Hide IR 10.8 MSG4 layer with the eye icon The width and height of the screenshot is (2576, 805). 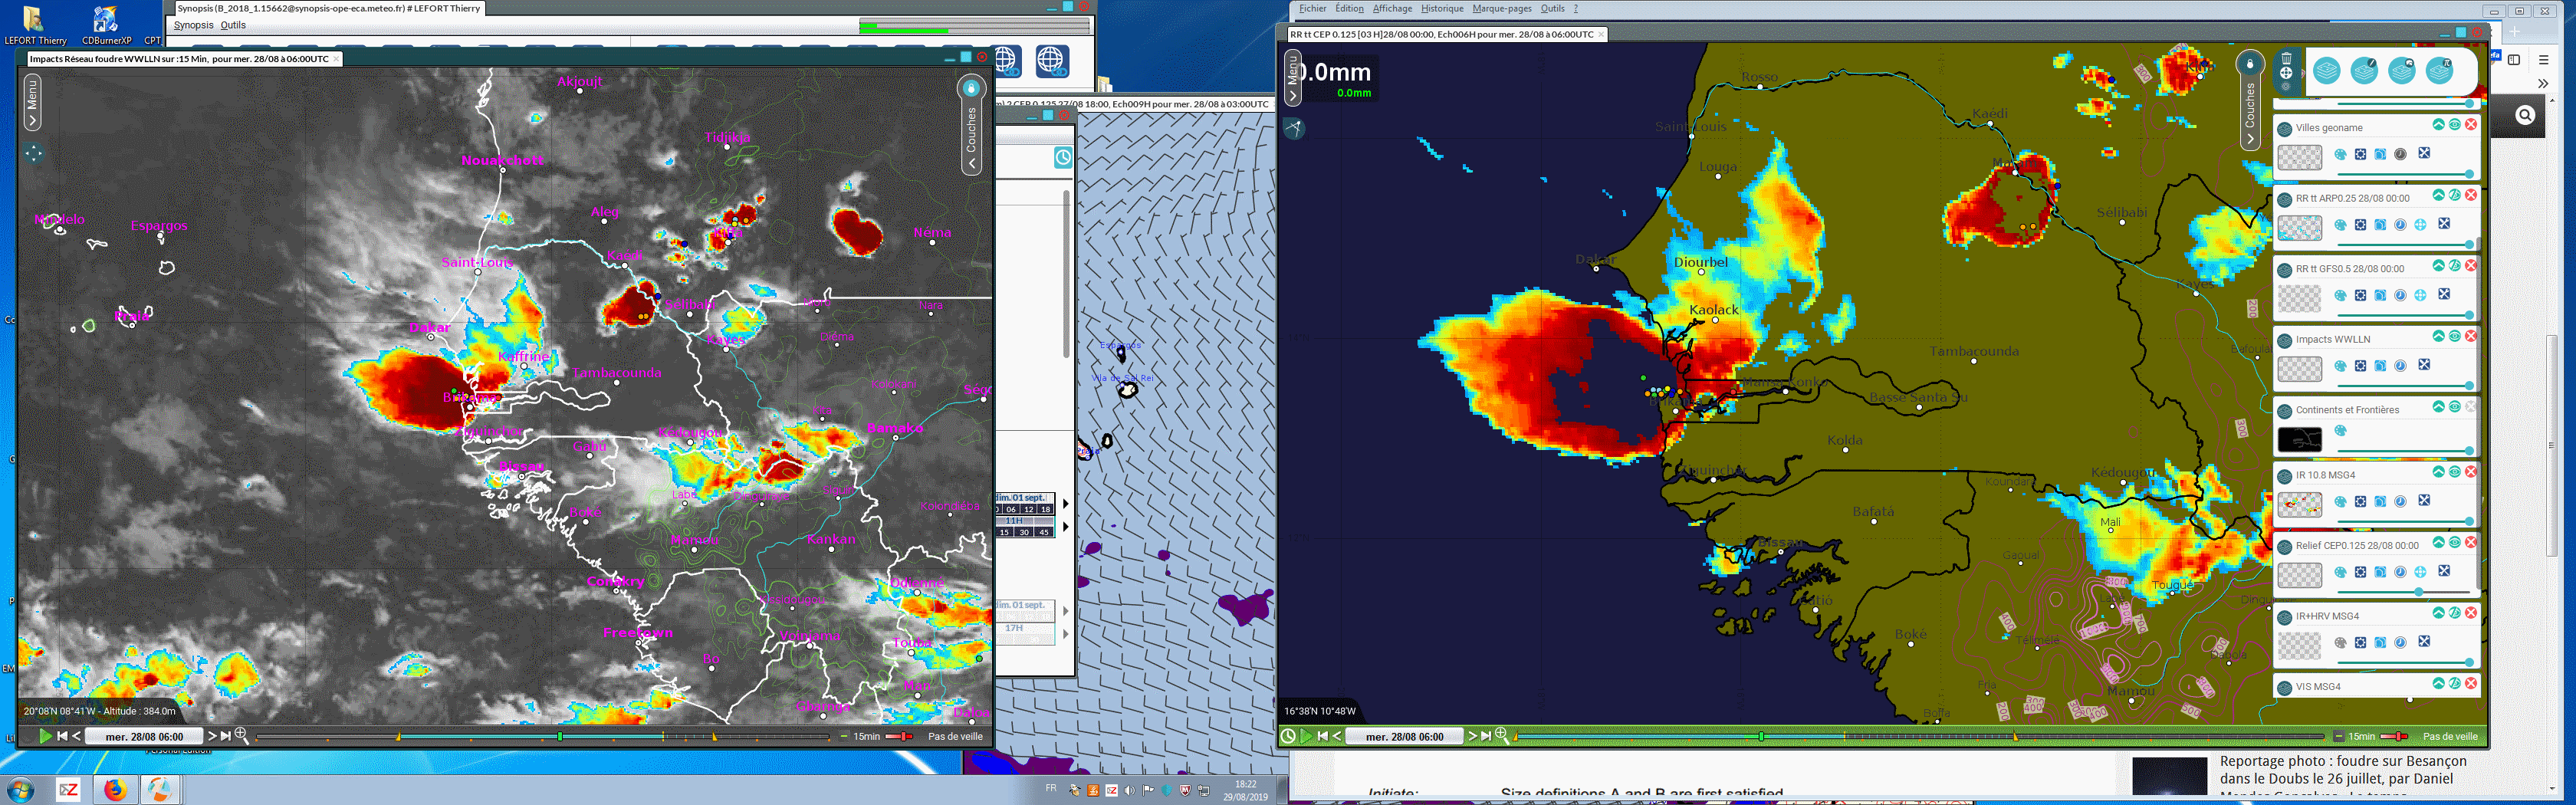tap(2455, 472)
